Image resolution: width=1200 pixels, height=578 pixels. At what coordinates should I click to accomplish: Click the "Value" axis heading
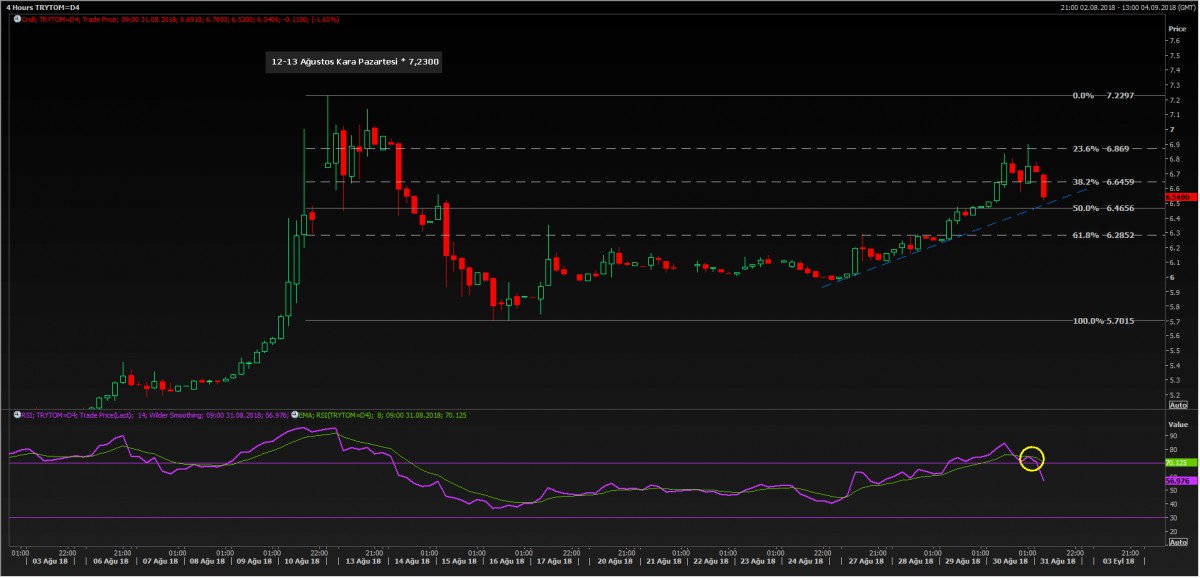coord(1177,423)
